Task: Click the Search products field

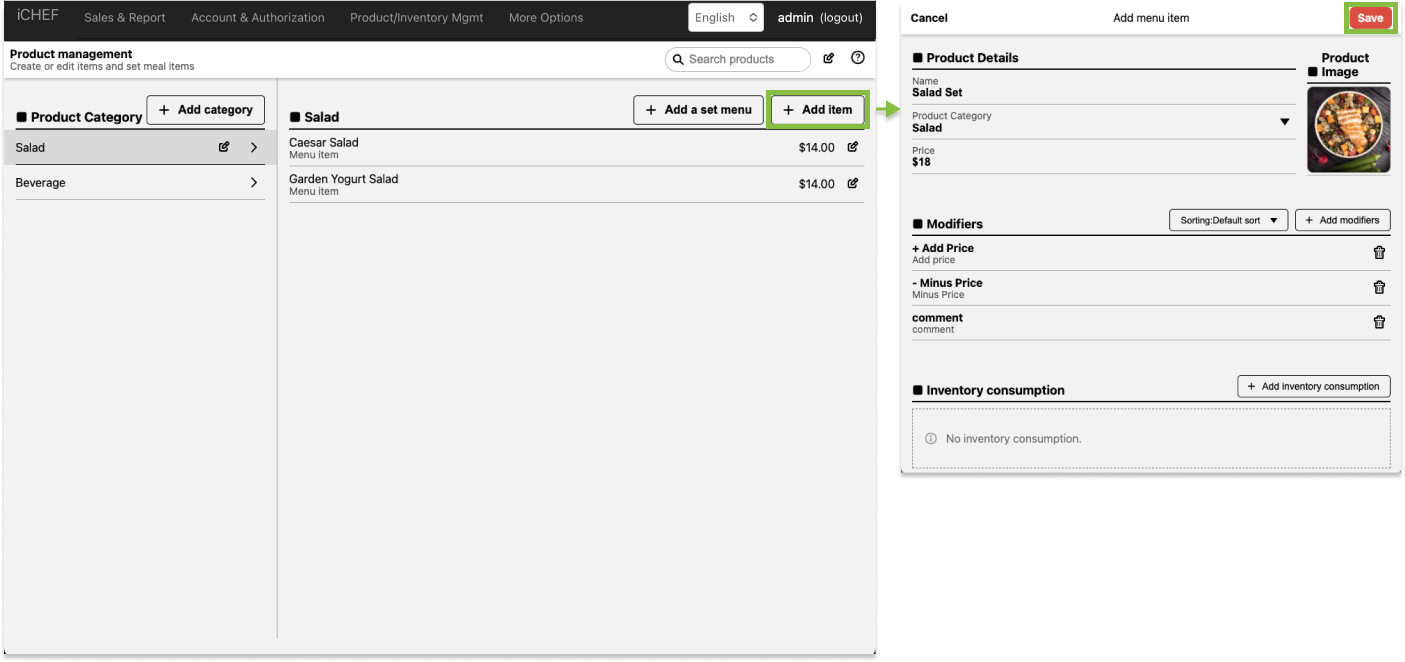Action: pos(738,59)
